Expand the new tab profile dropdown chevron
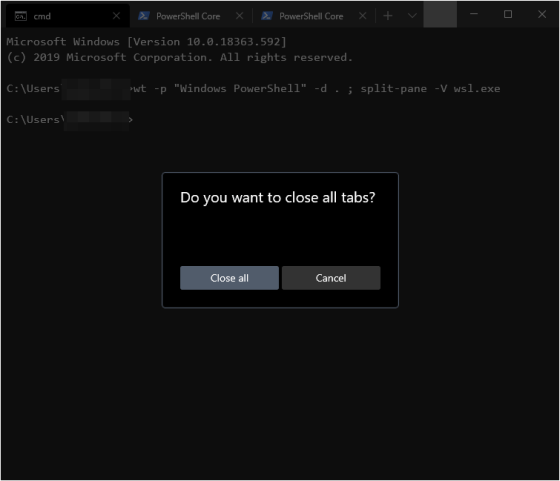Image resolution: width=560 pixels, height=481 pixels. 412,16
